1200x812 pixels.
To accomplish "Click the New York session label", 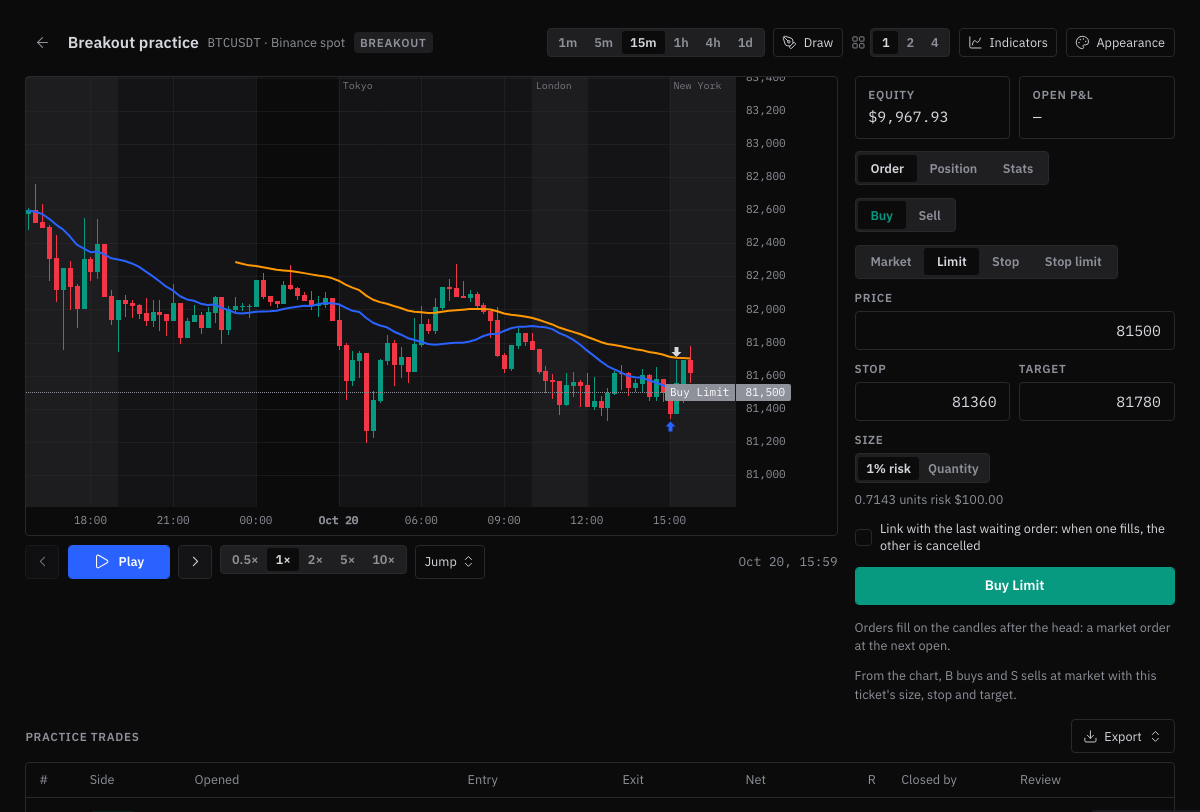I will pos(697,86).
